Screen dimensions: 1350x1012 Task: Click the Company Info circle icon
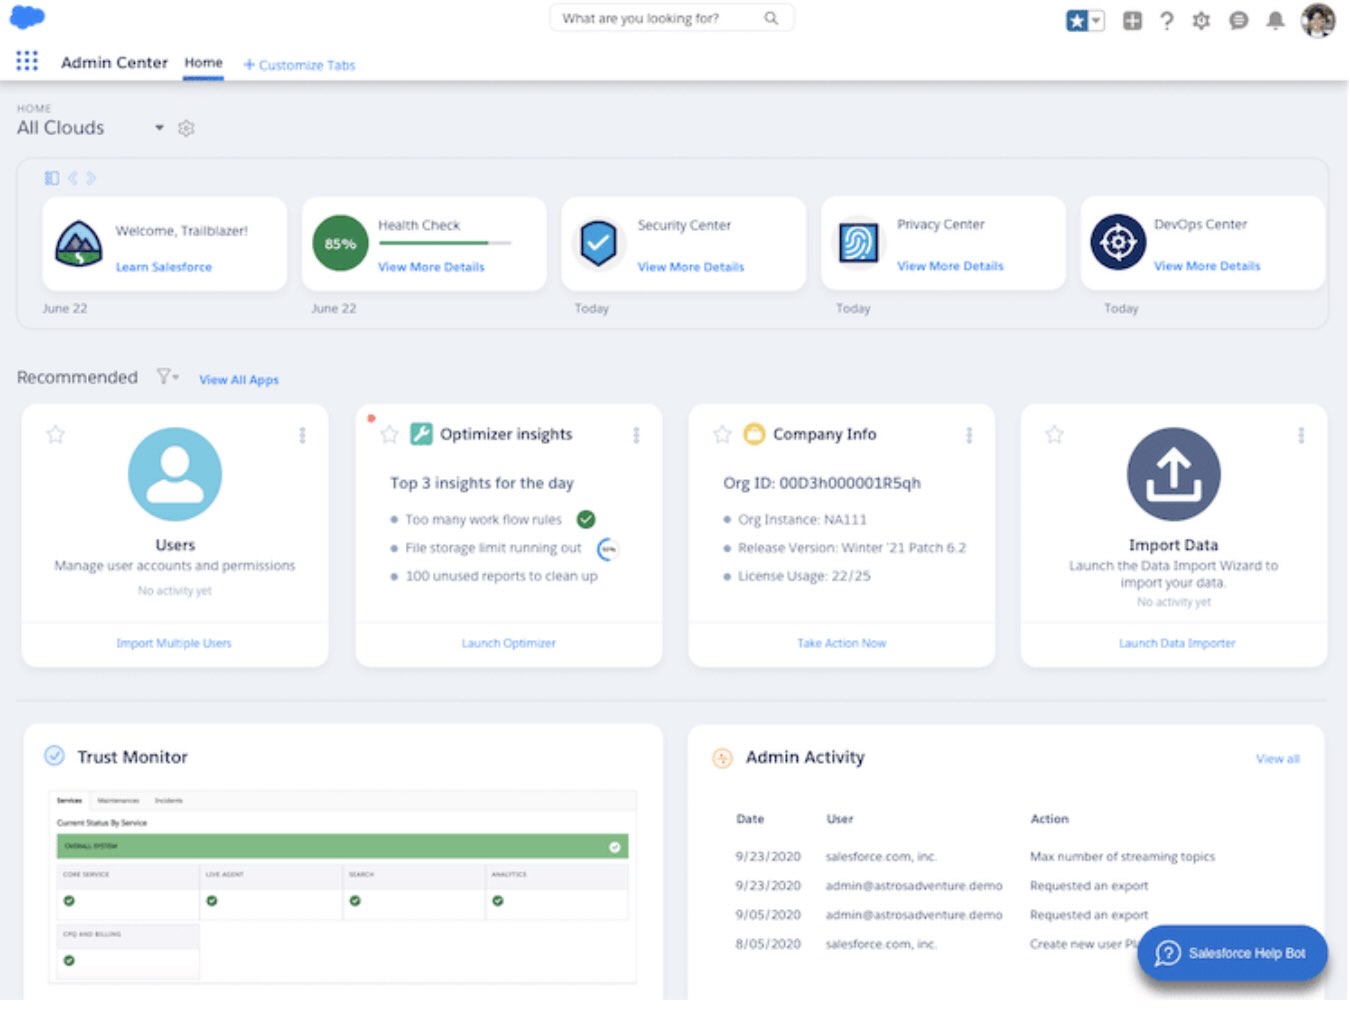[754, 434]
